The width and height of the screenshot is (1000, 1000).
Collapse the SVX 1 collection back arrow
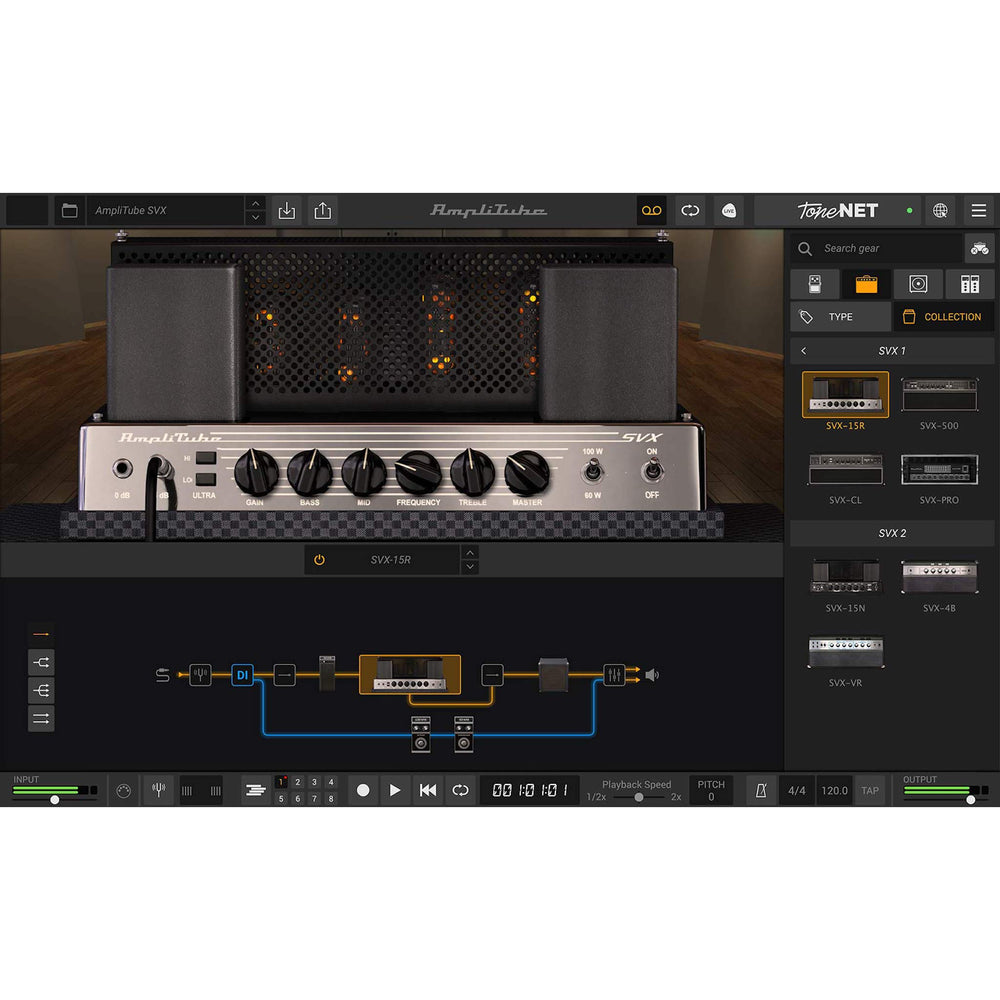tap(804, 351)
